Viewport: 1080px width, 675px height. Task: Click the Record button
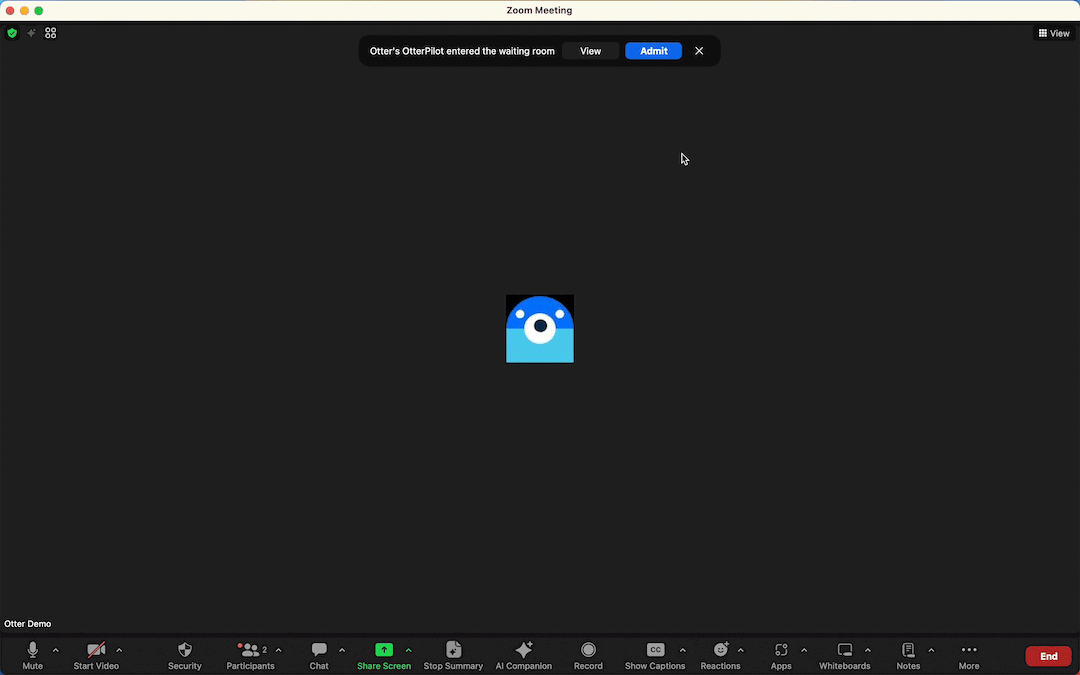pos(588,656)
